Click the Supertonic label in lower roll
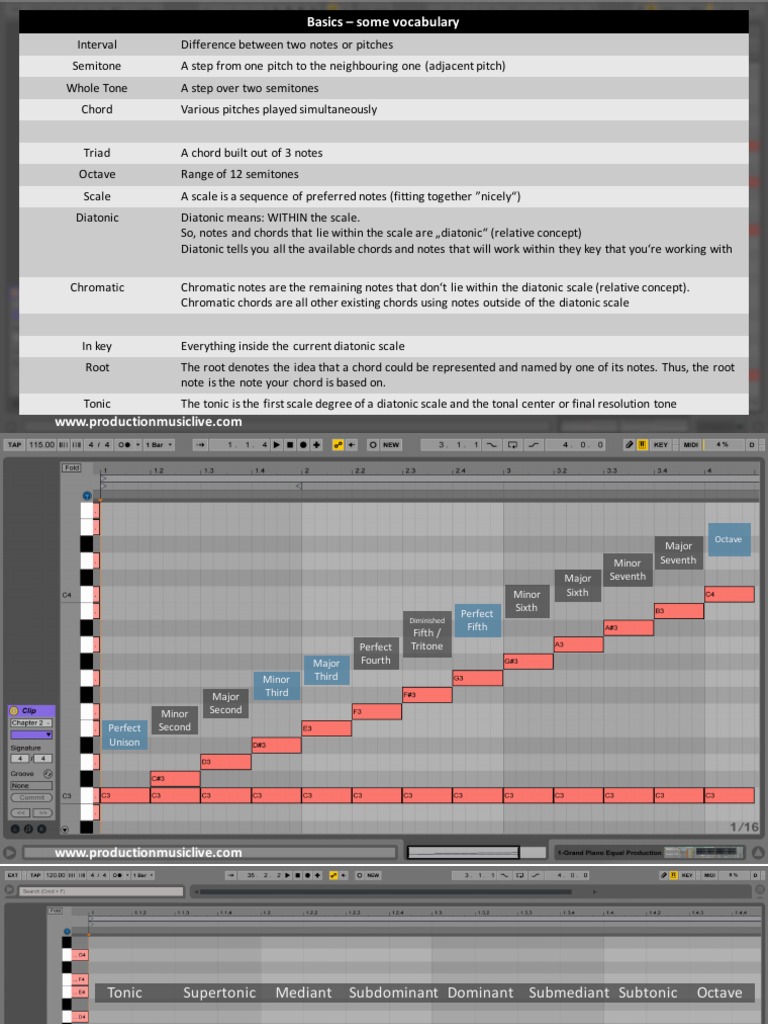The width and height of the screenshot is (768, 1024). (219, 993)
